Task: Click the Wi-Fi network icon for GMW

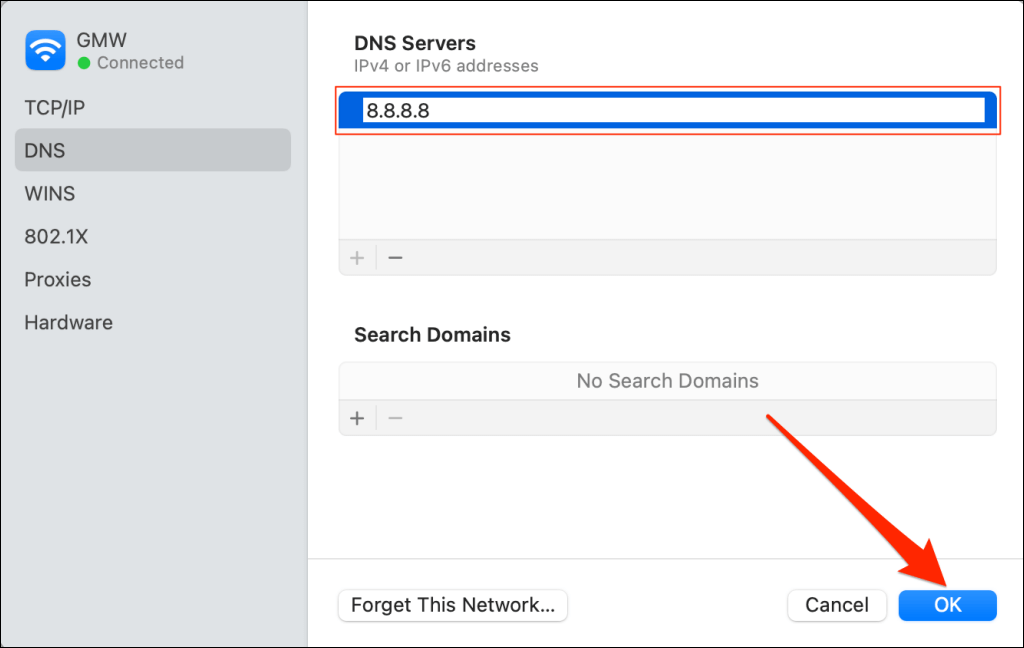Action: tap(45, 50)
